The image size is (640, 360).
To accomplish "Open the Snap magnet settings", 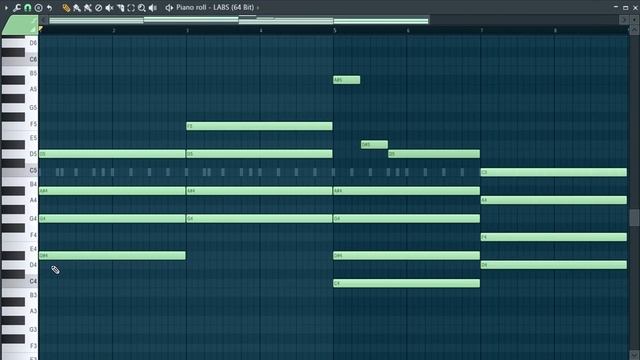I will click(x=28, y=8).
